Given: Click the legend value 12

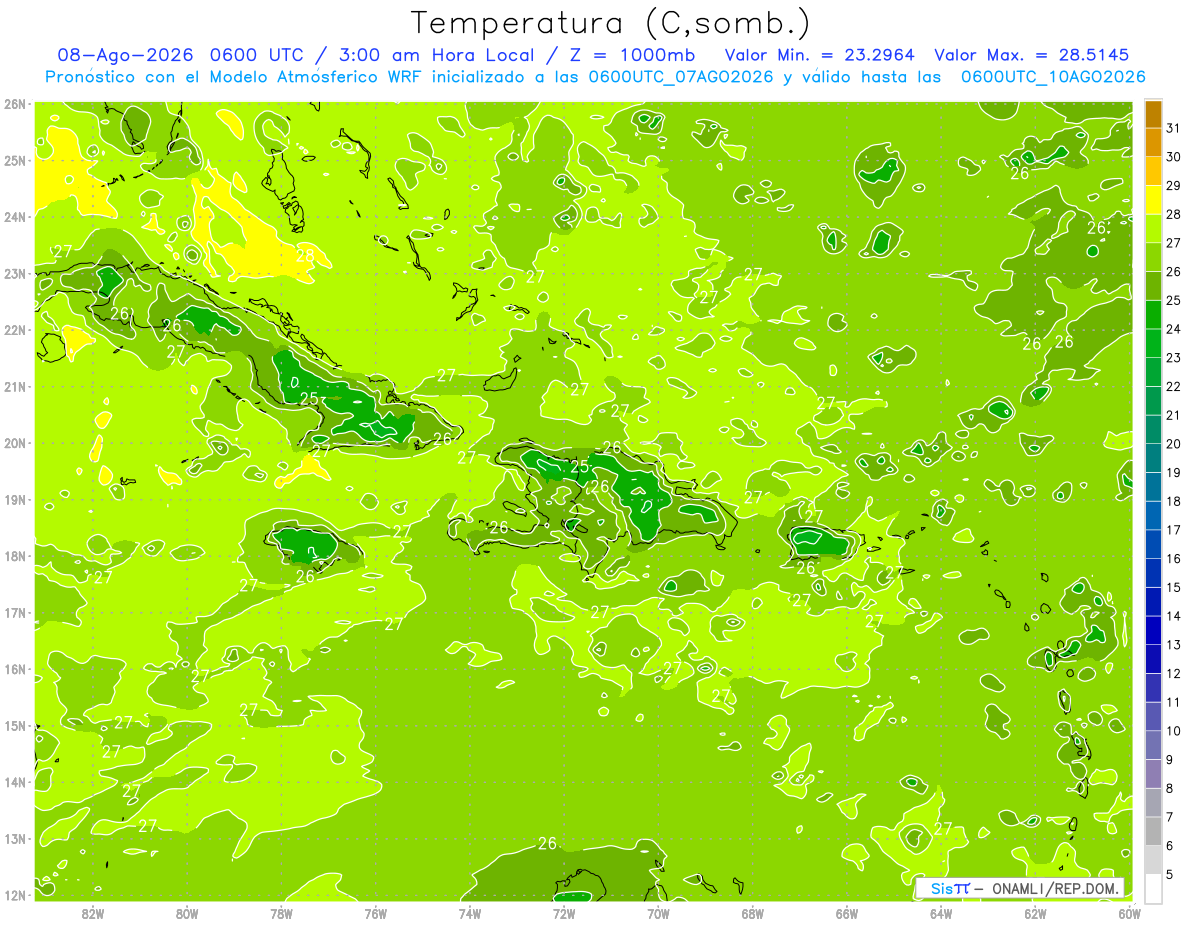Looking at the screenshot, I should (1173, 673).
